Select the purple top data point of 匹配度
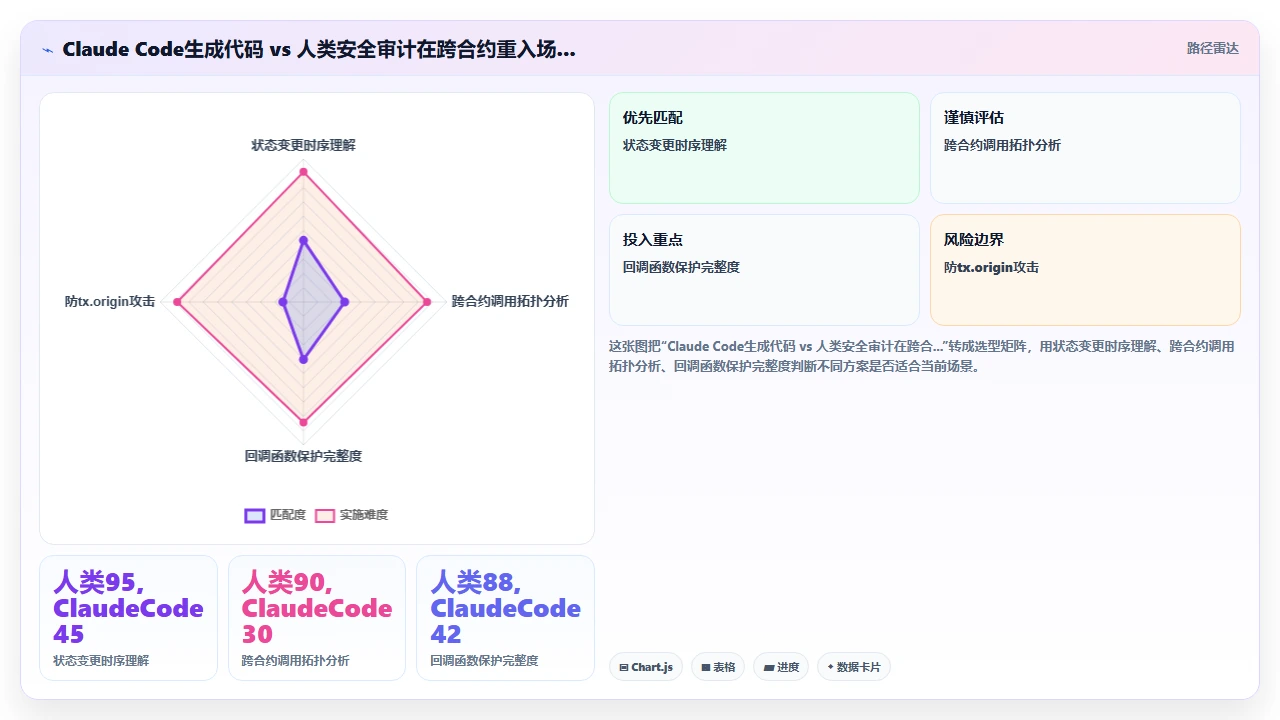Screen dimensions: 1280x720 pyautogui.click(x=303, y=241)
